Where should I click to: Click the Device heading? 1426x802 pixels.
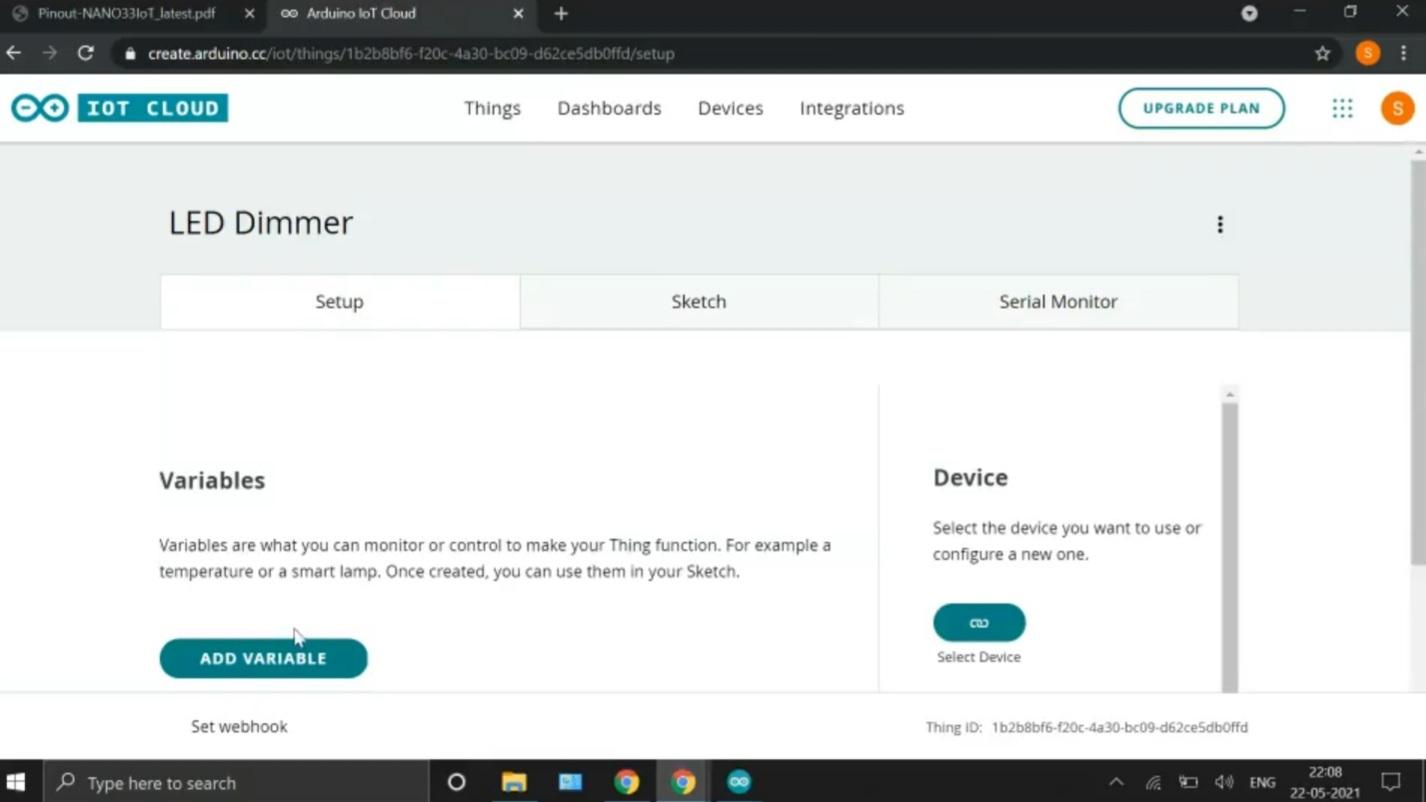click(970, 477)
